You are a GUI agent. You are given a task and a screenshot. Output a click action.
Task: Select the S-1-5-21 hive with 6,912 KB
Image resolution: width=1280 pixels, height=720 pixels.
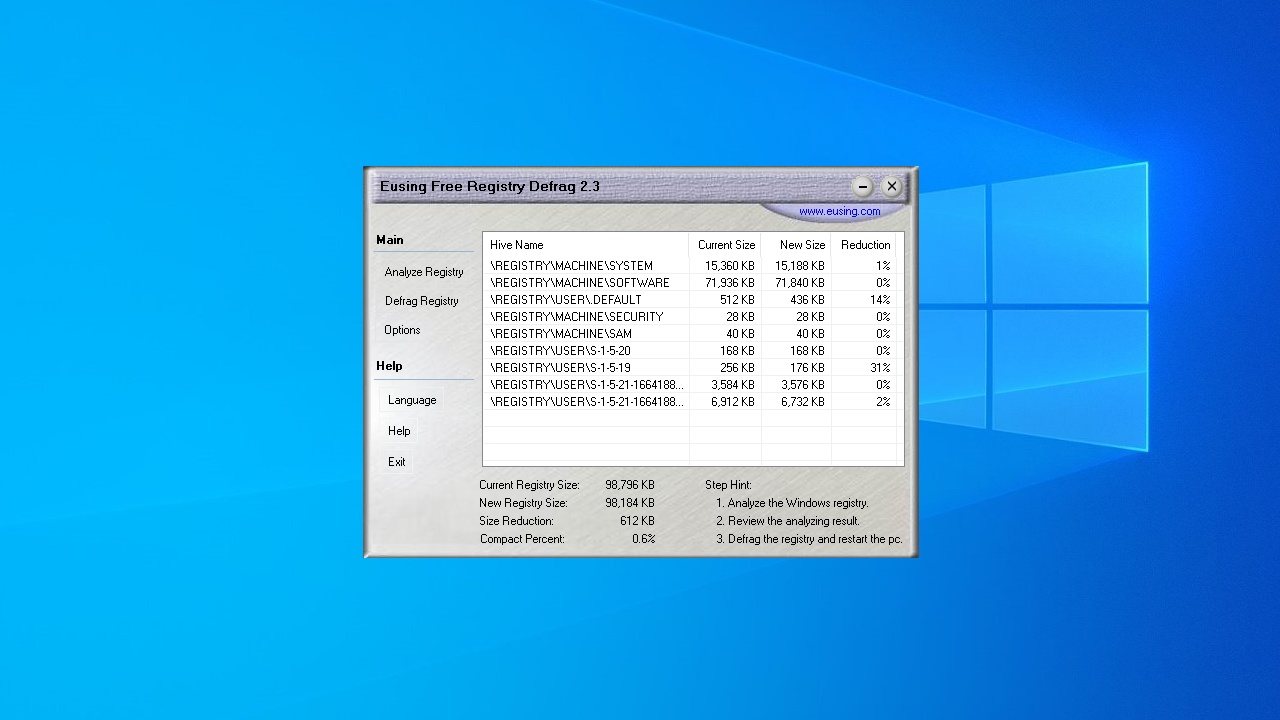coord(690,402)
